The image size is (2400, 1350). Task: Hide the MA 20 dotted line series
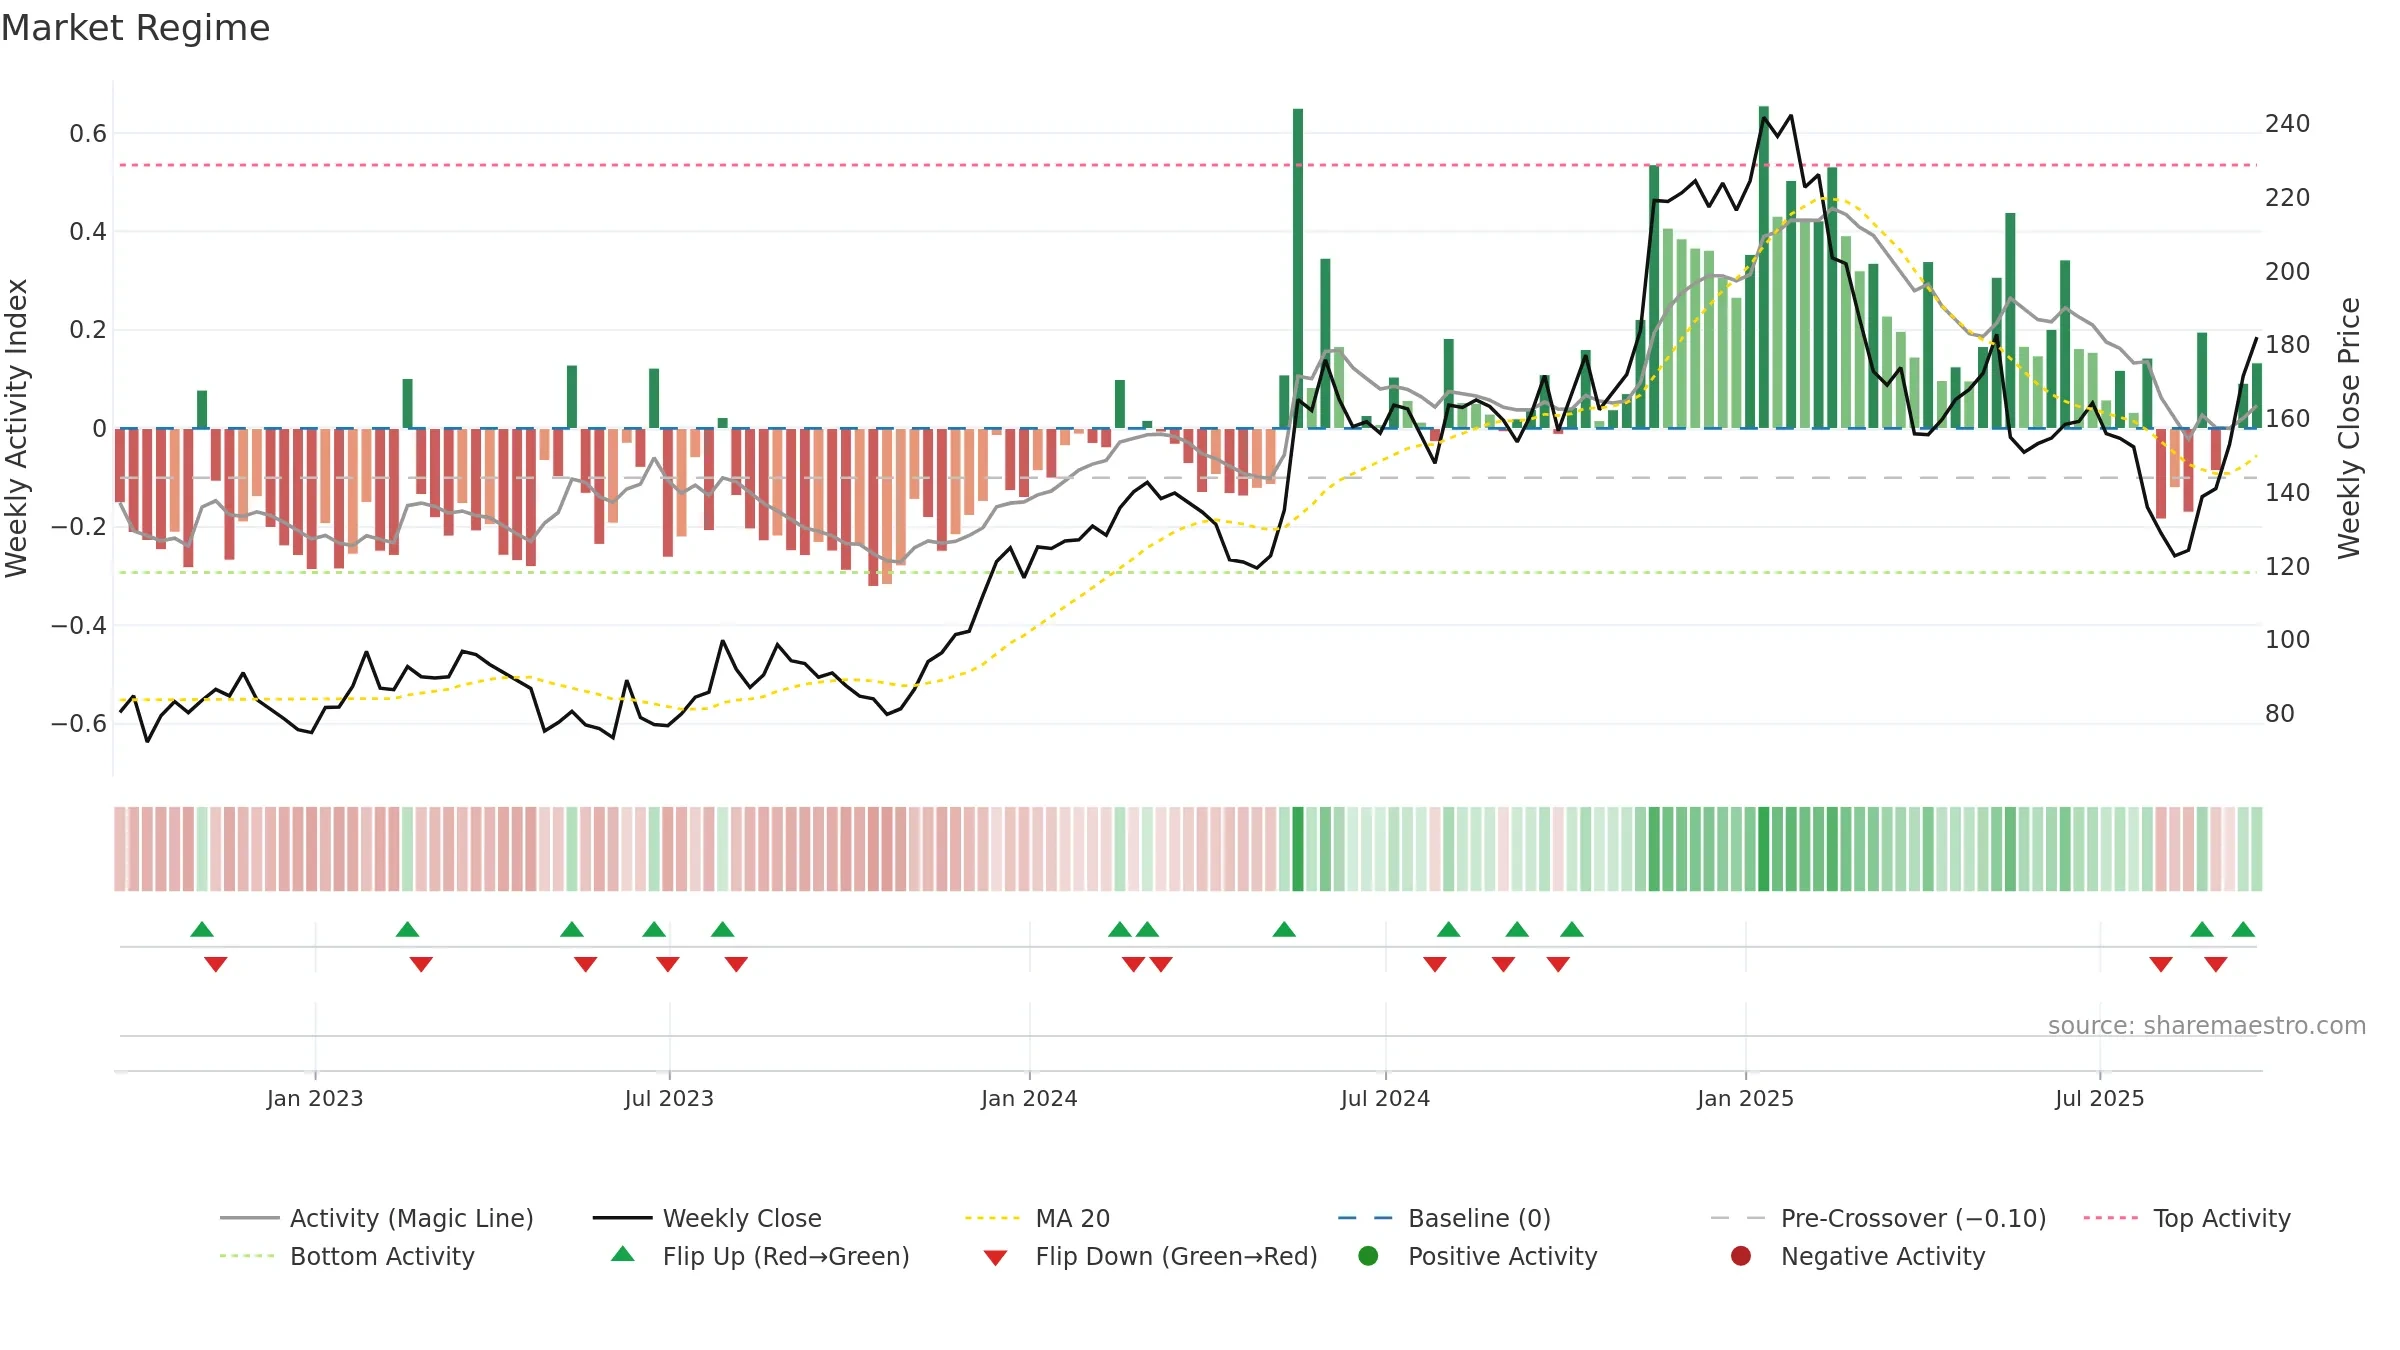[x=1037, y=1218]
